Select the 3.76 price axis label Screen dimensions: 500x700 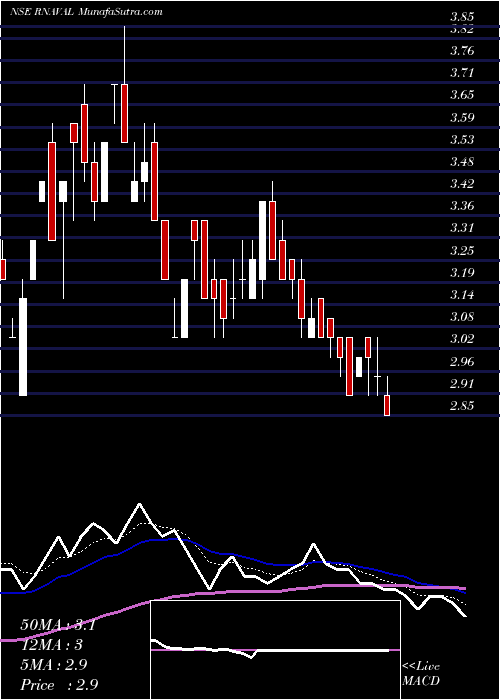pos(462,51)
